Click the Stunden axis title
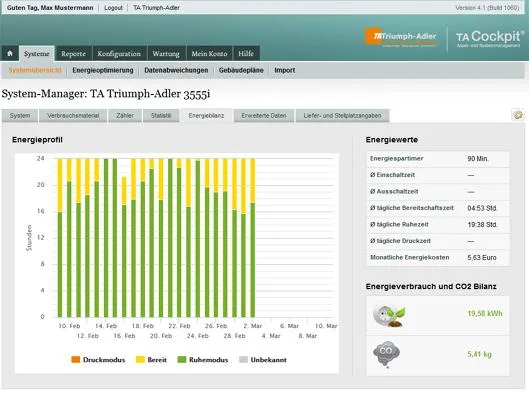529x393 pixels. coord(29,238)
